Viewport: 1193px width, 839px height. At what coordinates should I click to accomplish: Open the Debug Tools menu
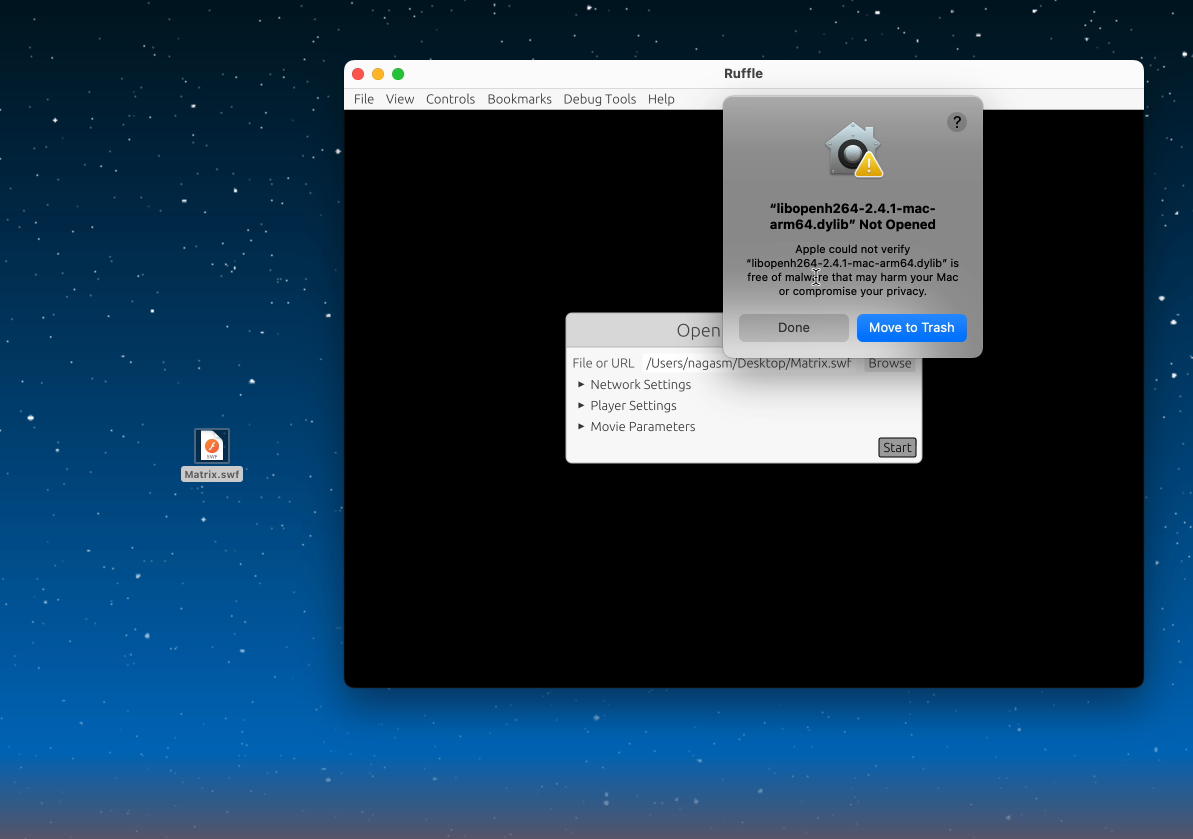[x=600, y=99]
